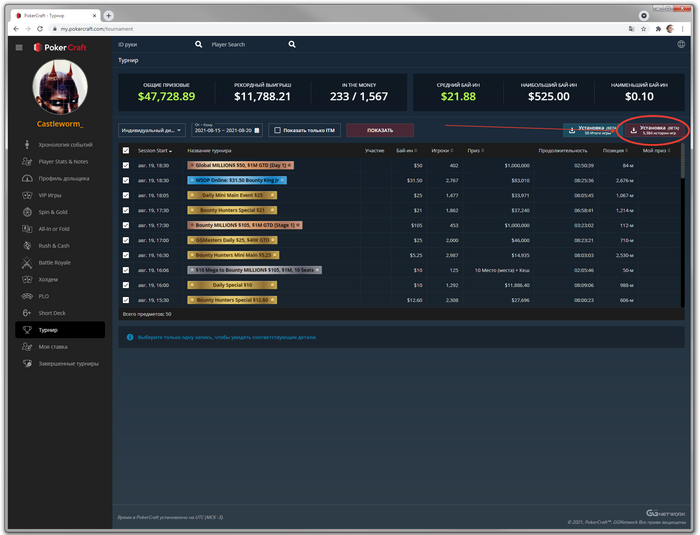
Task: Uncheck the Bounty MILLION$ $105 Stage 1 row checkbox
Action: (x=126, y=225)
